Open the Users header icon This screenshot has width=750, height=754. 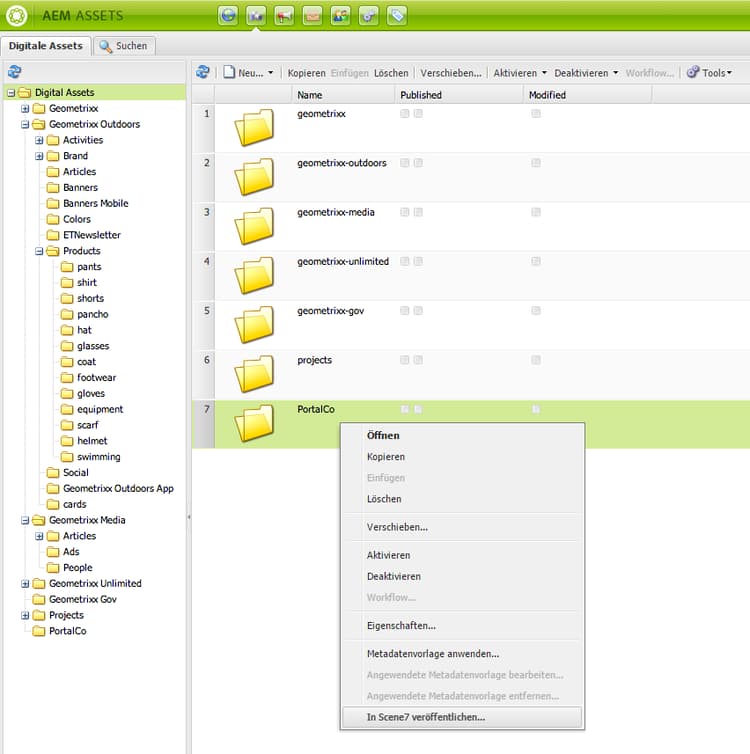coord(340,15)
